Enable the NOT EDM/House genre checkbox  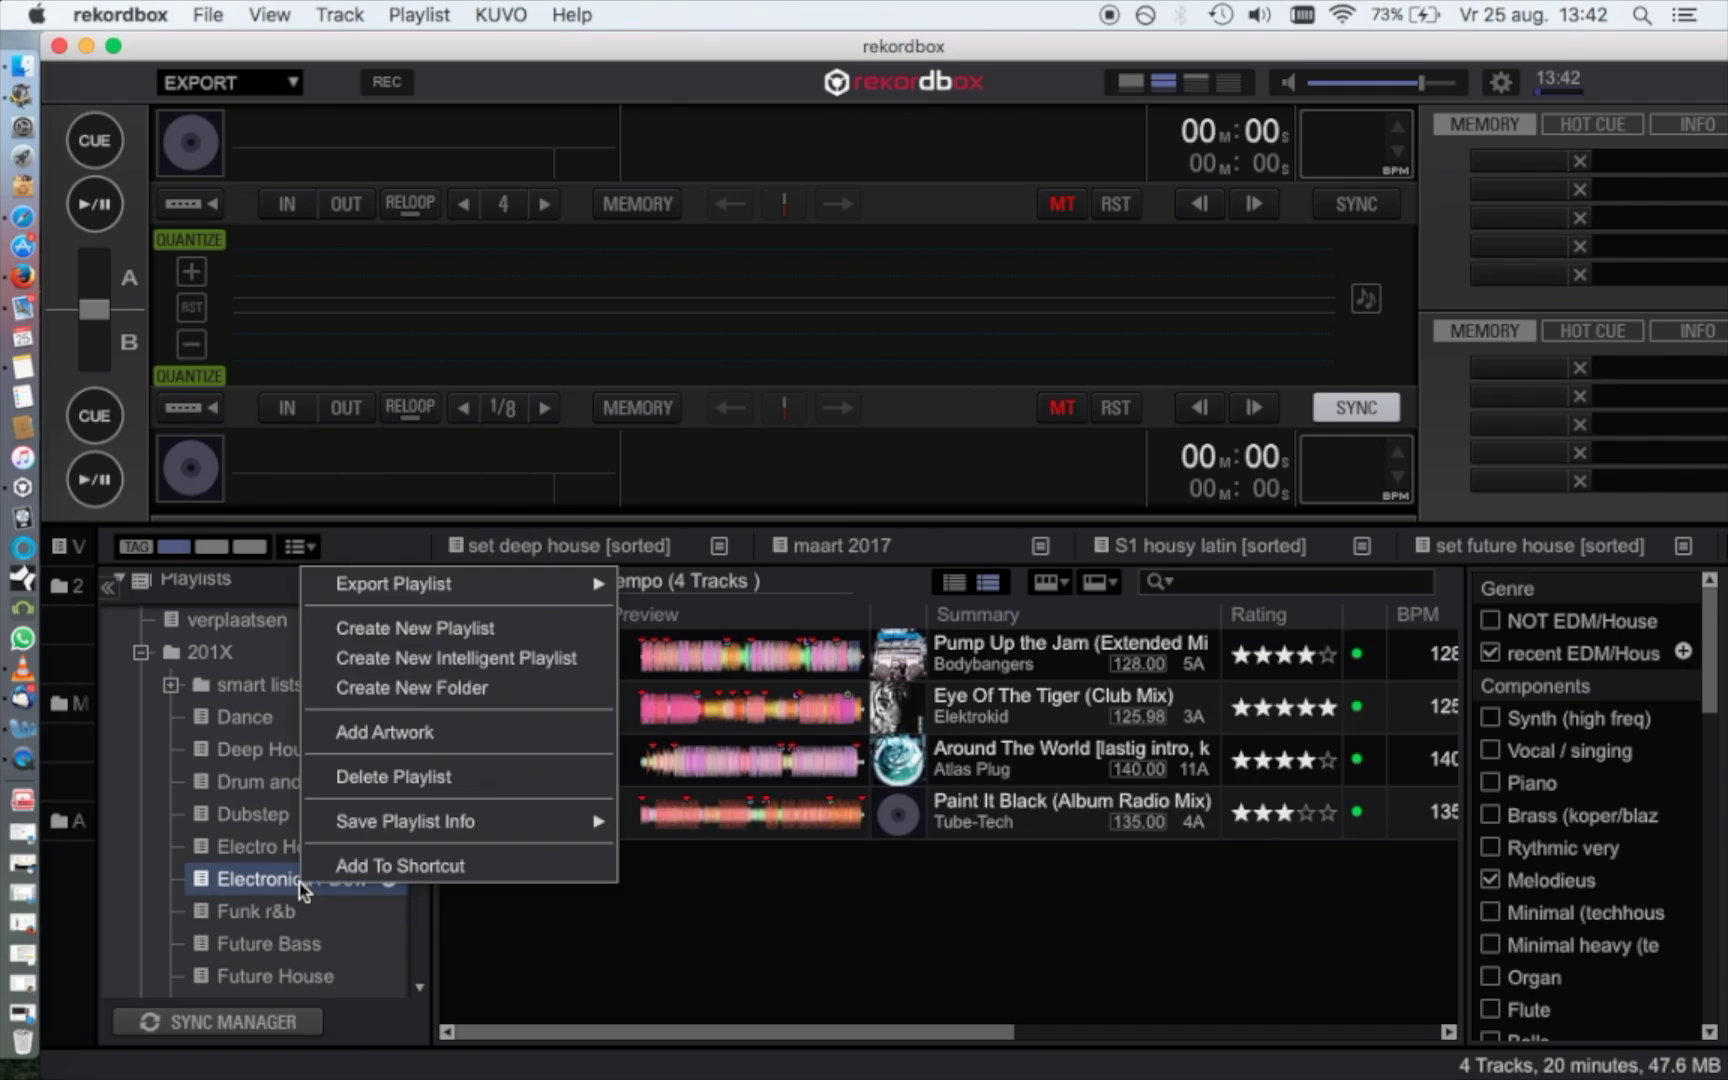(x=1490, y=620)
